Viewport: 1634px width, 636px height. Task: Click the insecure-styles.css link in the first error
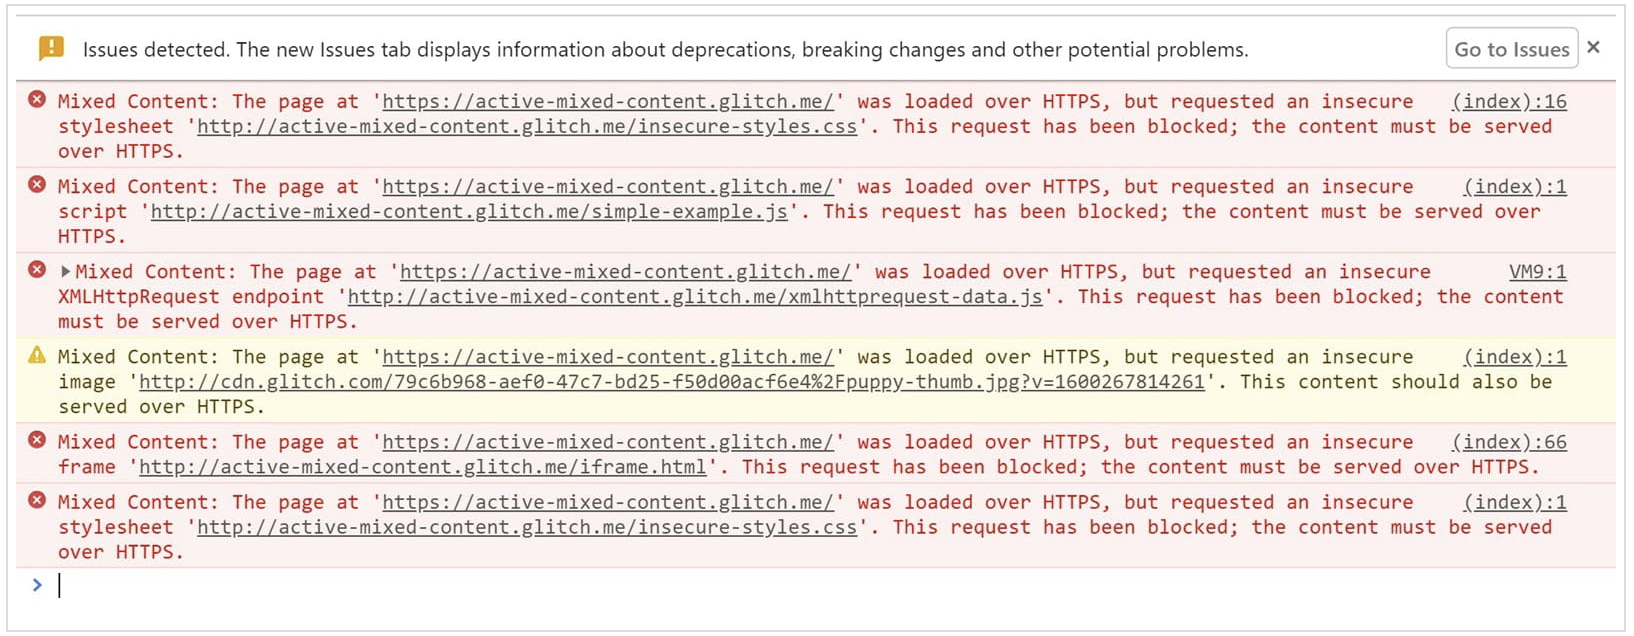tap(527, 127)
